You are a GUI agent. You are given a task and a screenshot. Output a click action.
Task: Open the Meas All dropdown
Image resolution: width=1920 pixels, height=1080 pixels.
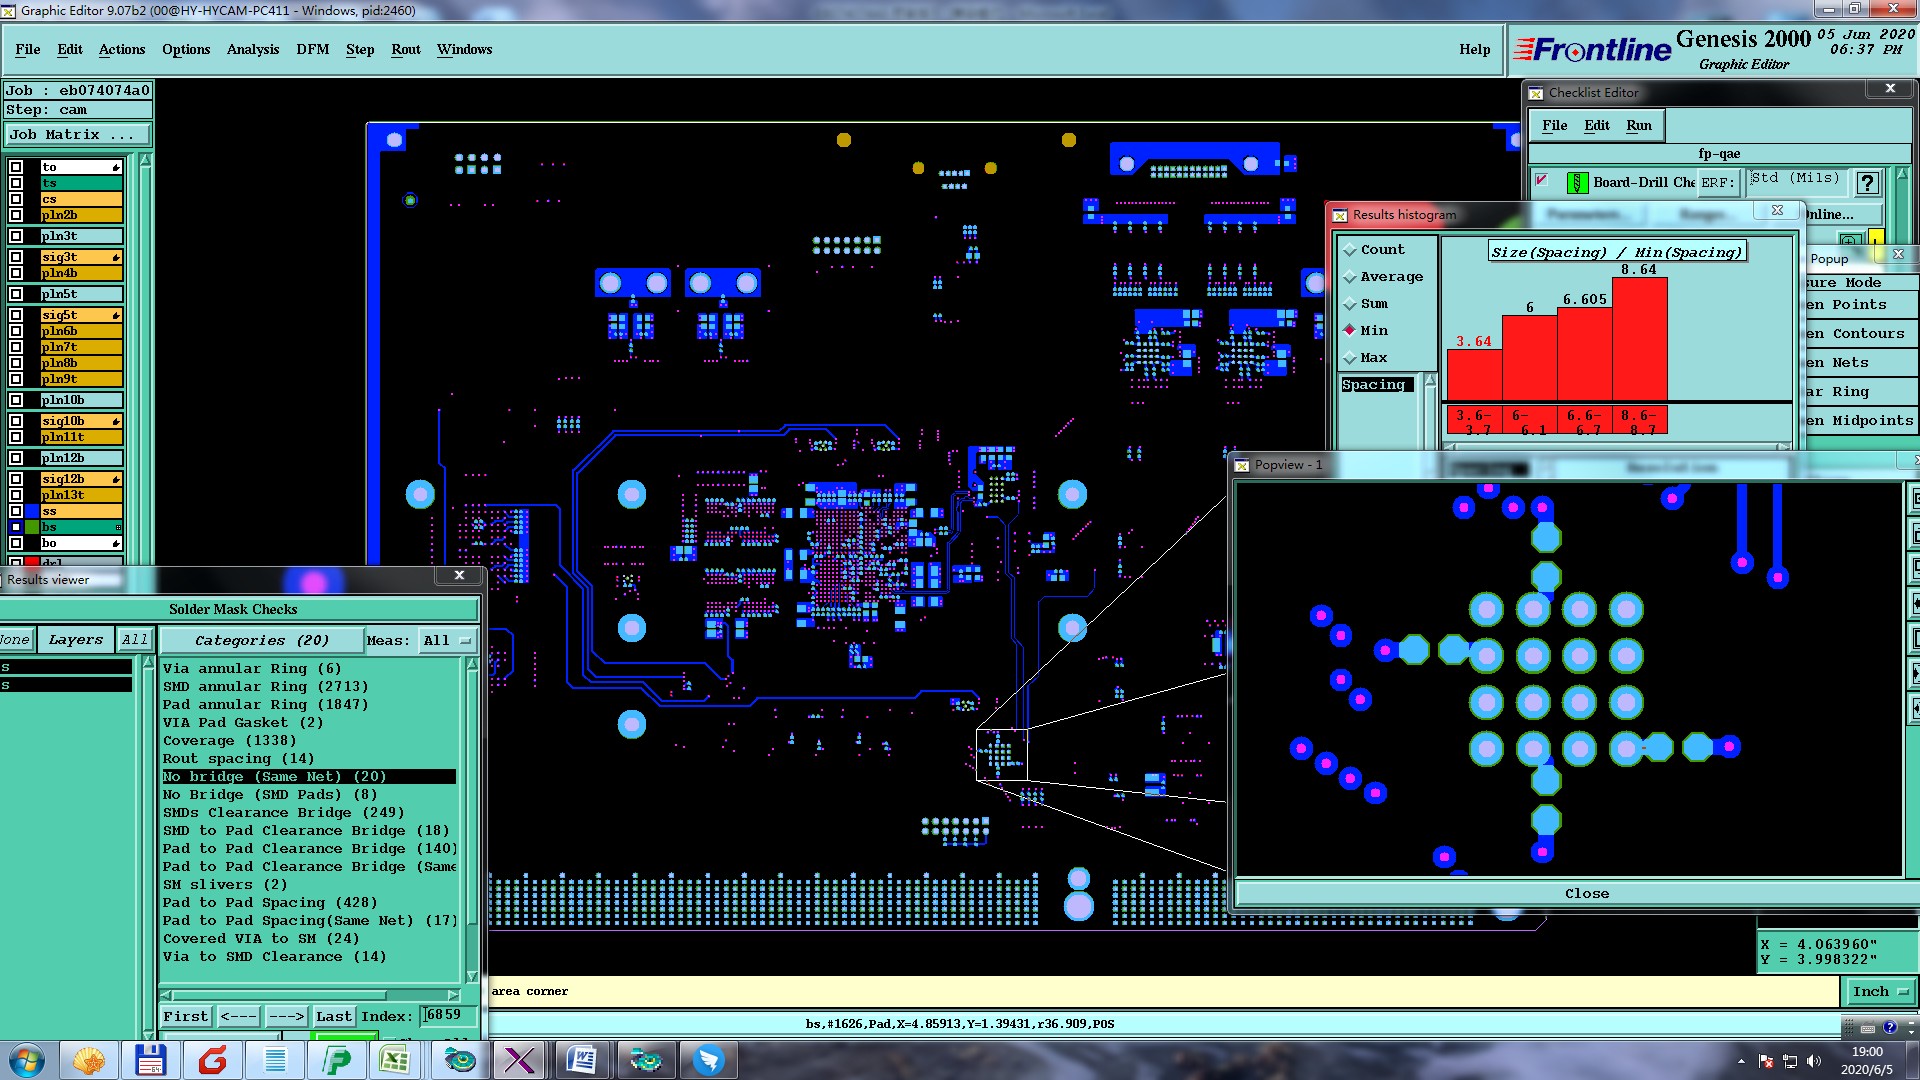click(447, 640)
